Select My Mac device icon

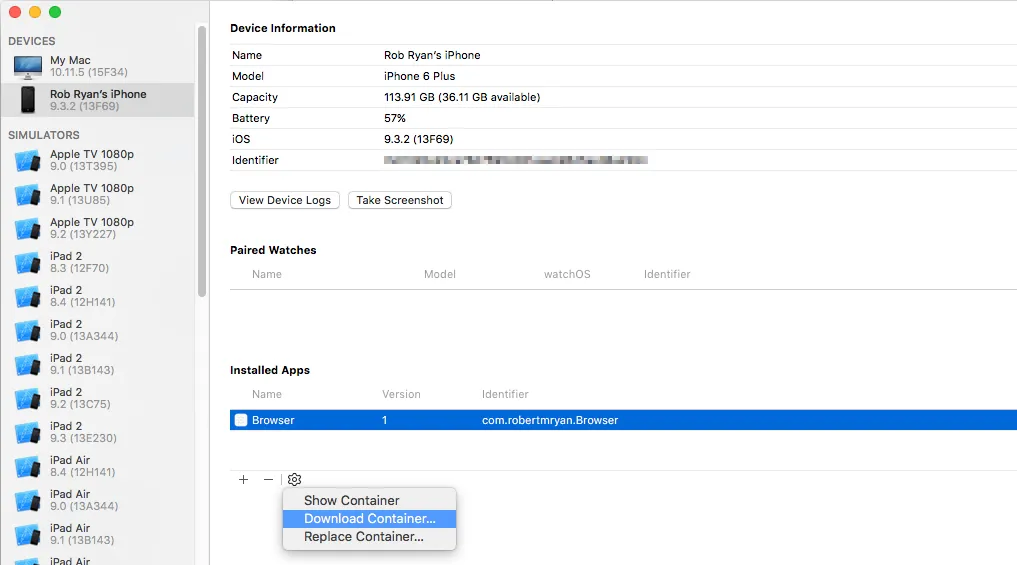pyautogui.click(x=28, y=67)
